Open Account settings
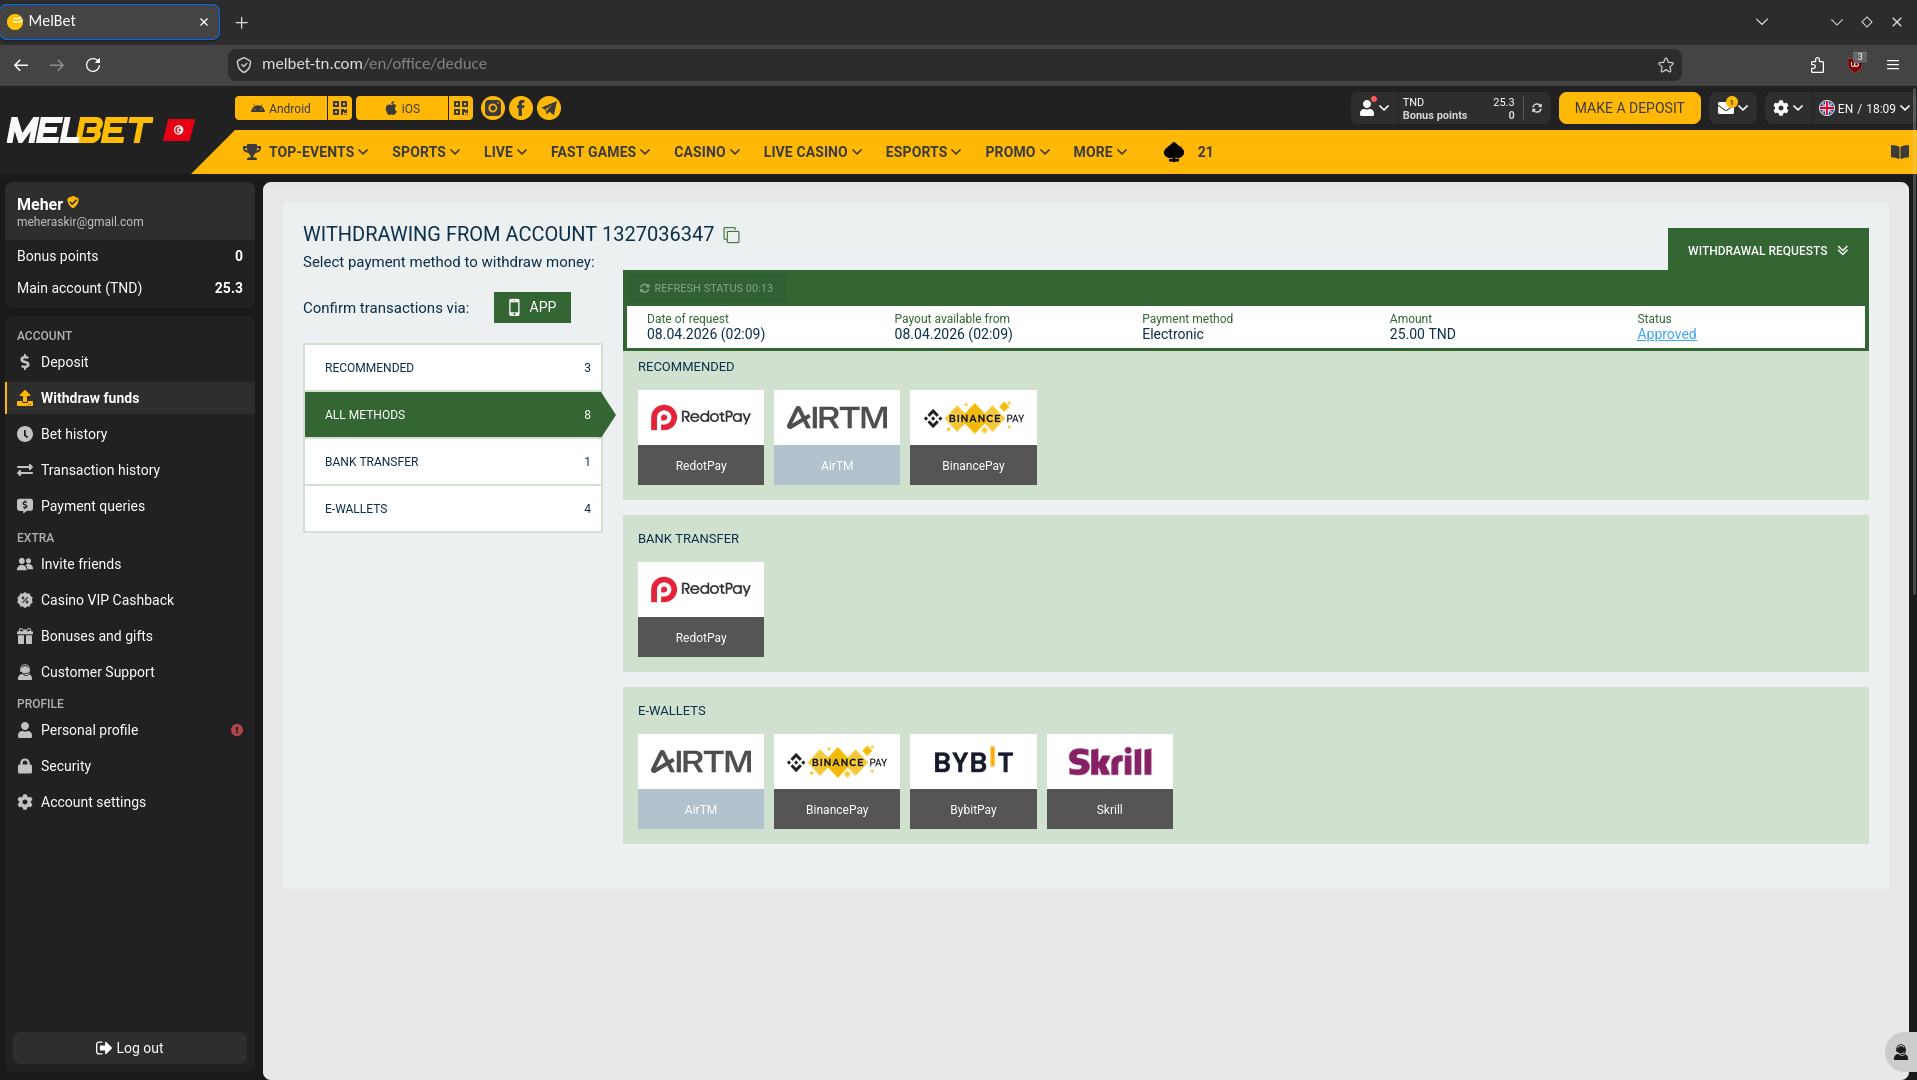Screen dimensions: 1917x1080 coord(130,802)
